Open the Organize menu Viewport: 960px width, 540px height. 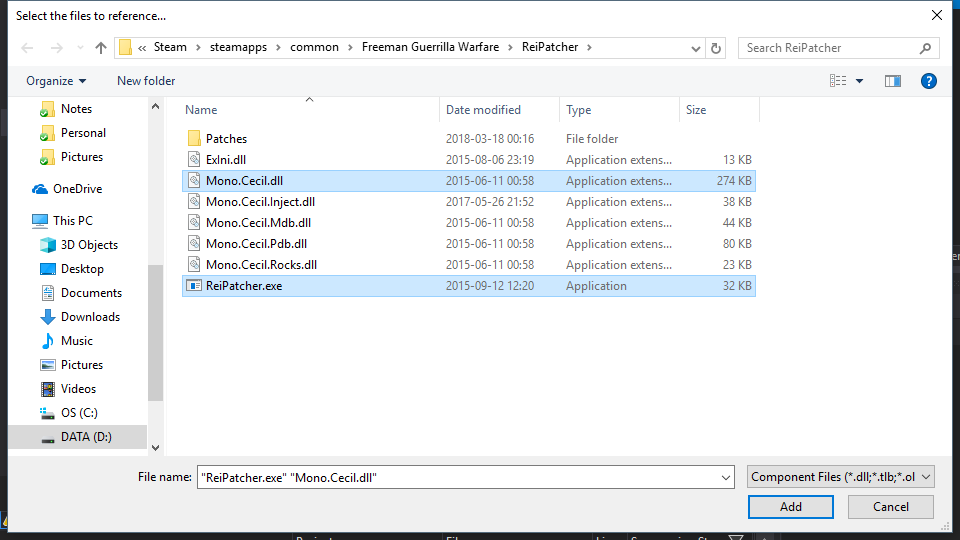(56, 81)
